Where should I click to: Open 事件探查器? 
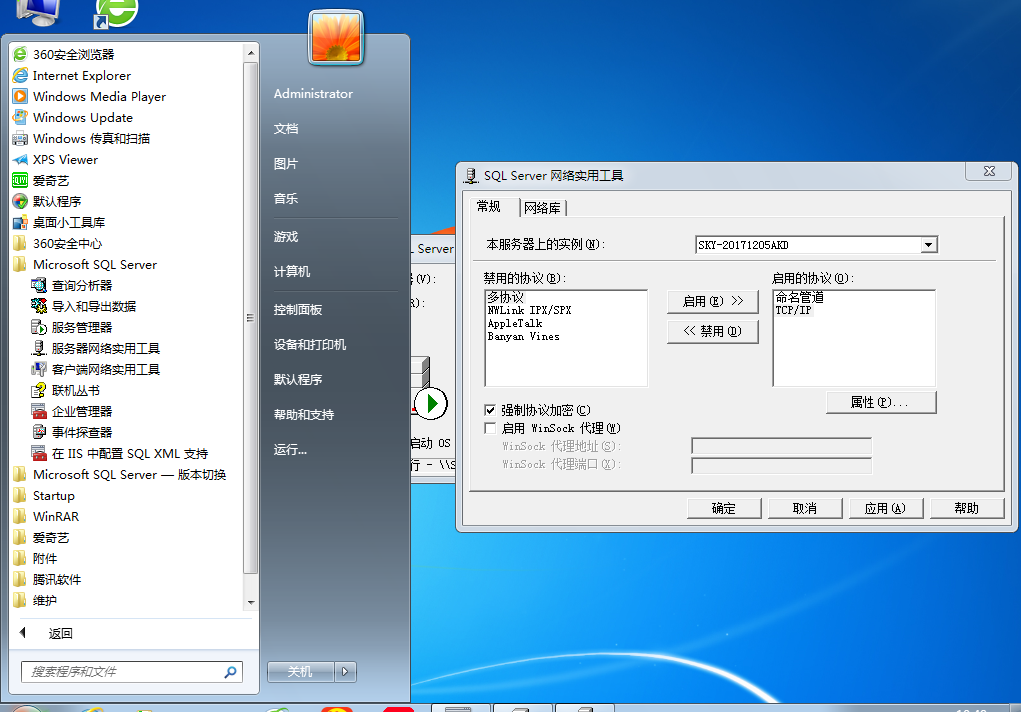point(72,432)
